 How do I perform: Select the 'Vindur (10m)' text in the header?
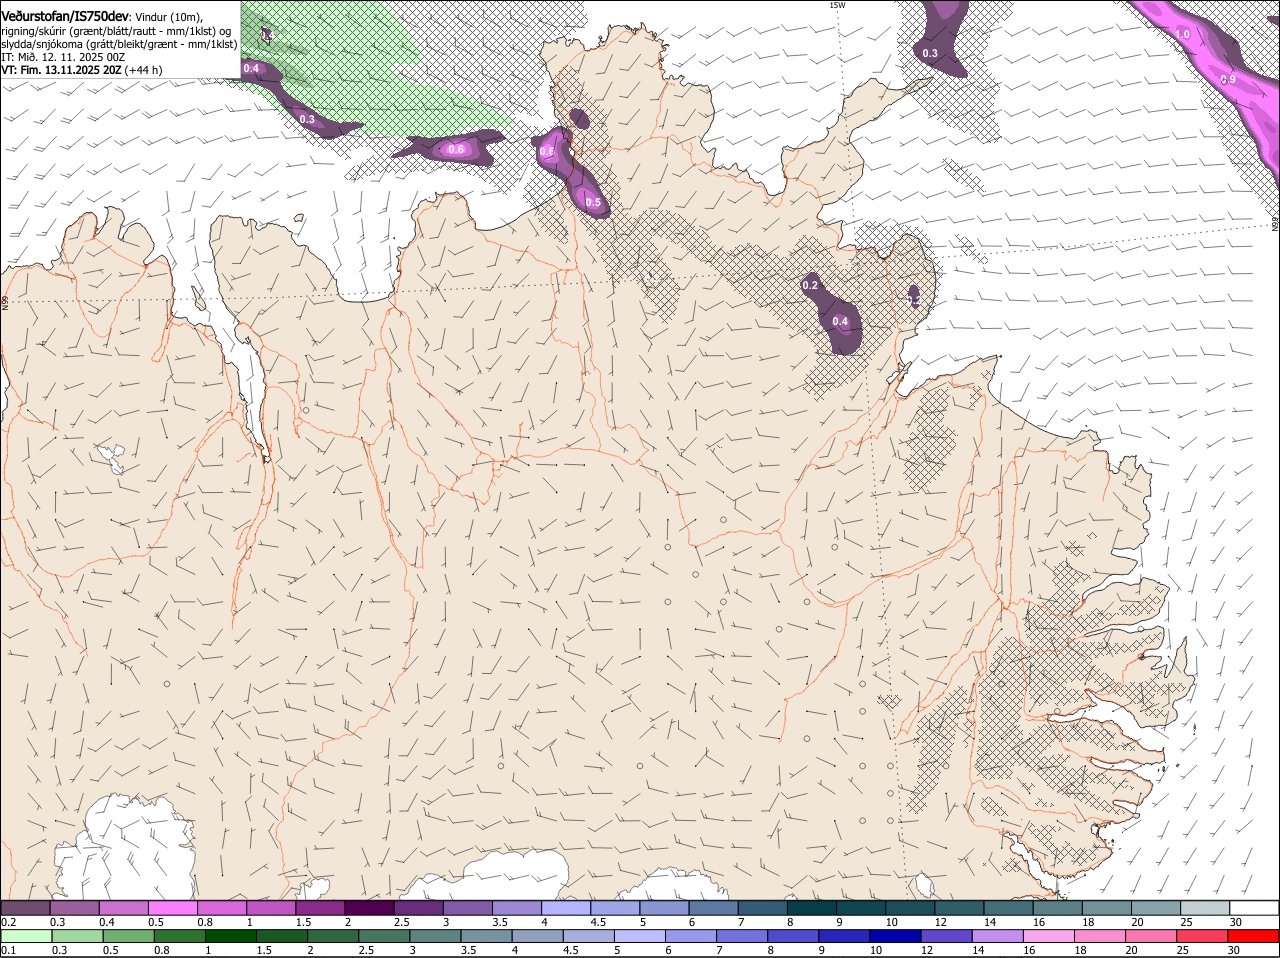pos(168,16)
